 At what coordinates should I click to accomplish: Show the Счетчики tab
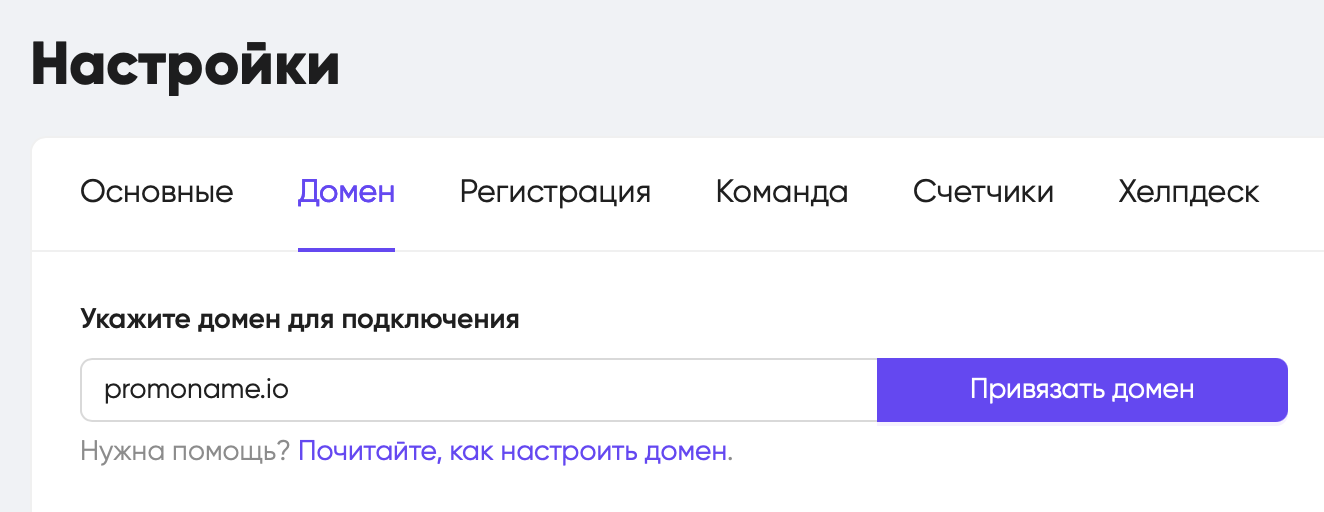[x=983, y=192]
